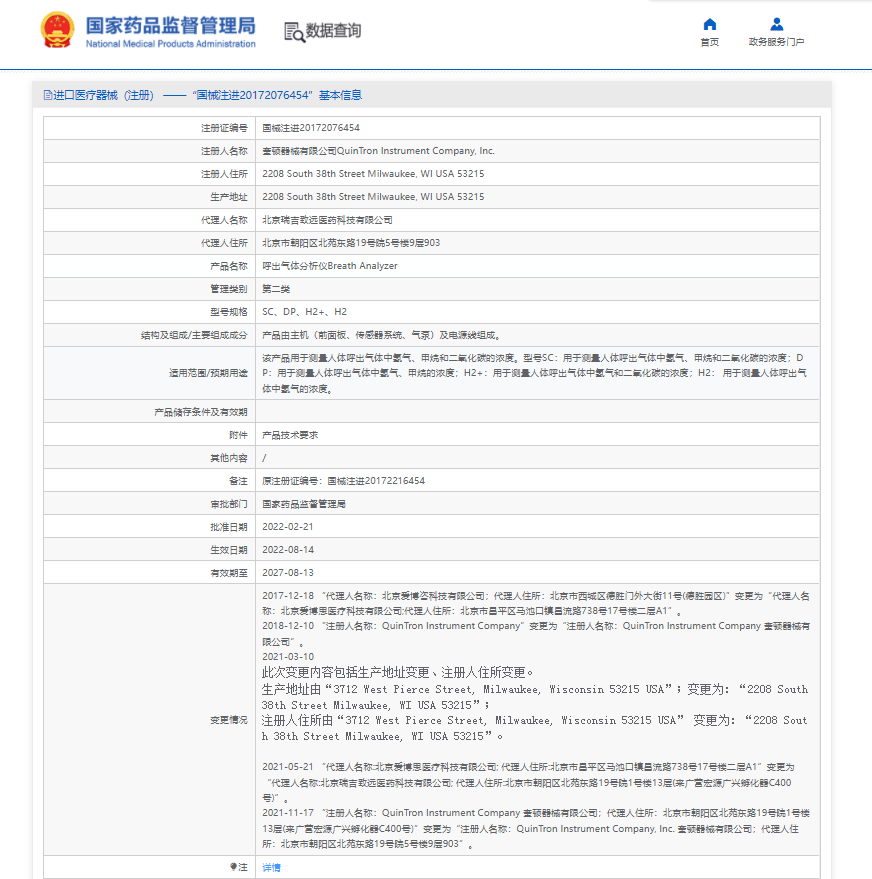The image size is (872, 879).
Task: Select the 管理类别 row label
Action: click(229, 289)
